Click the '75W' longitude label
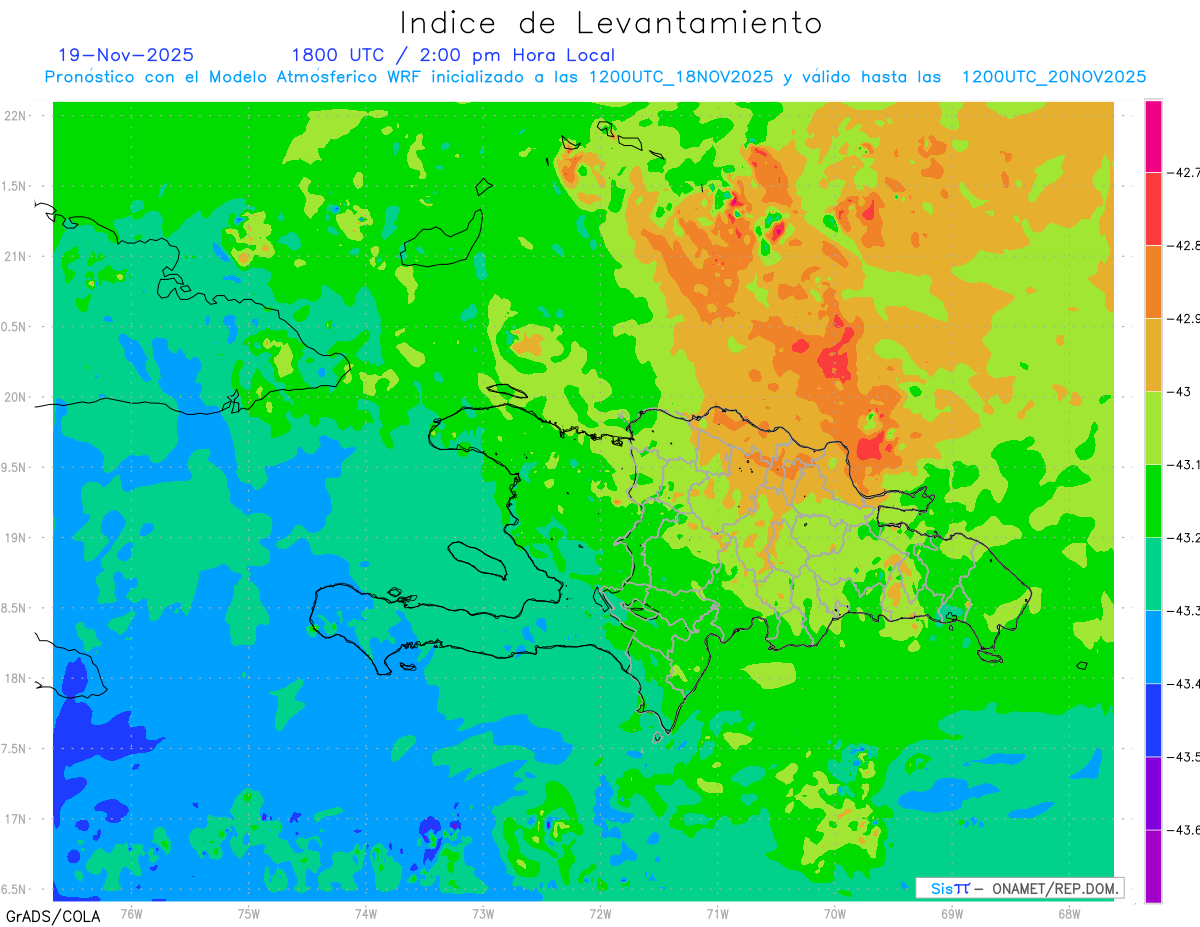The width and height of the screenshot is (1200, 927). [249, 913]
